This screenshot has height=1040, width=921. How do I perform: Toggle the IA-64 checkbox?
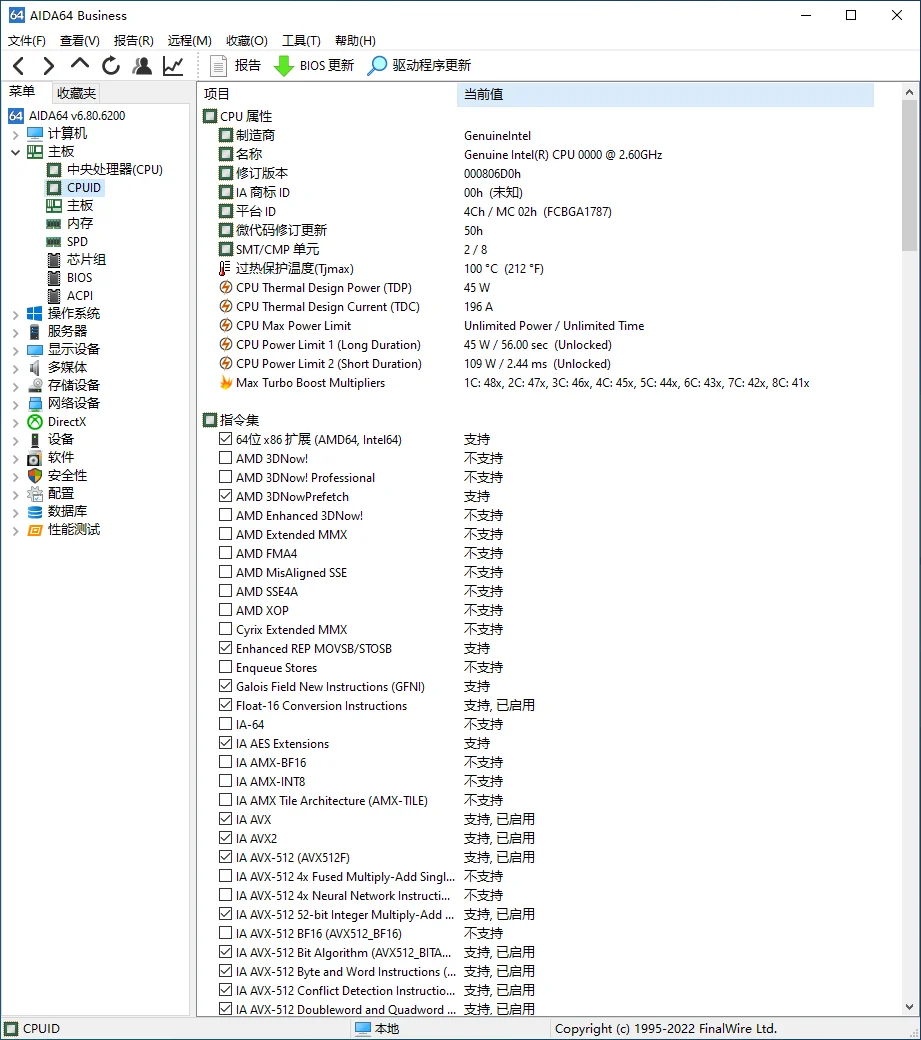225,724
